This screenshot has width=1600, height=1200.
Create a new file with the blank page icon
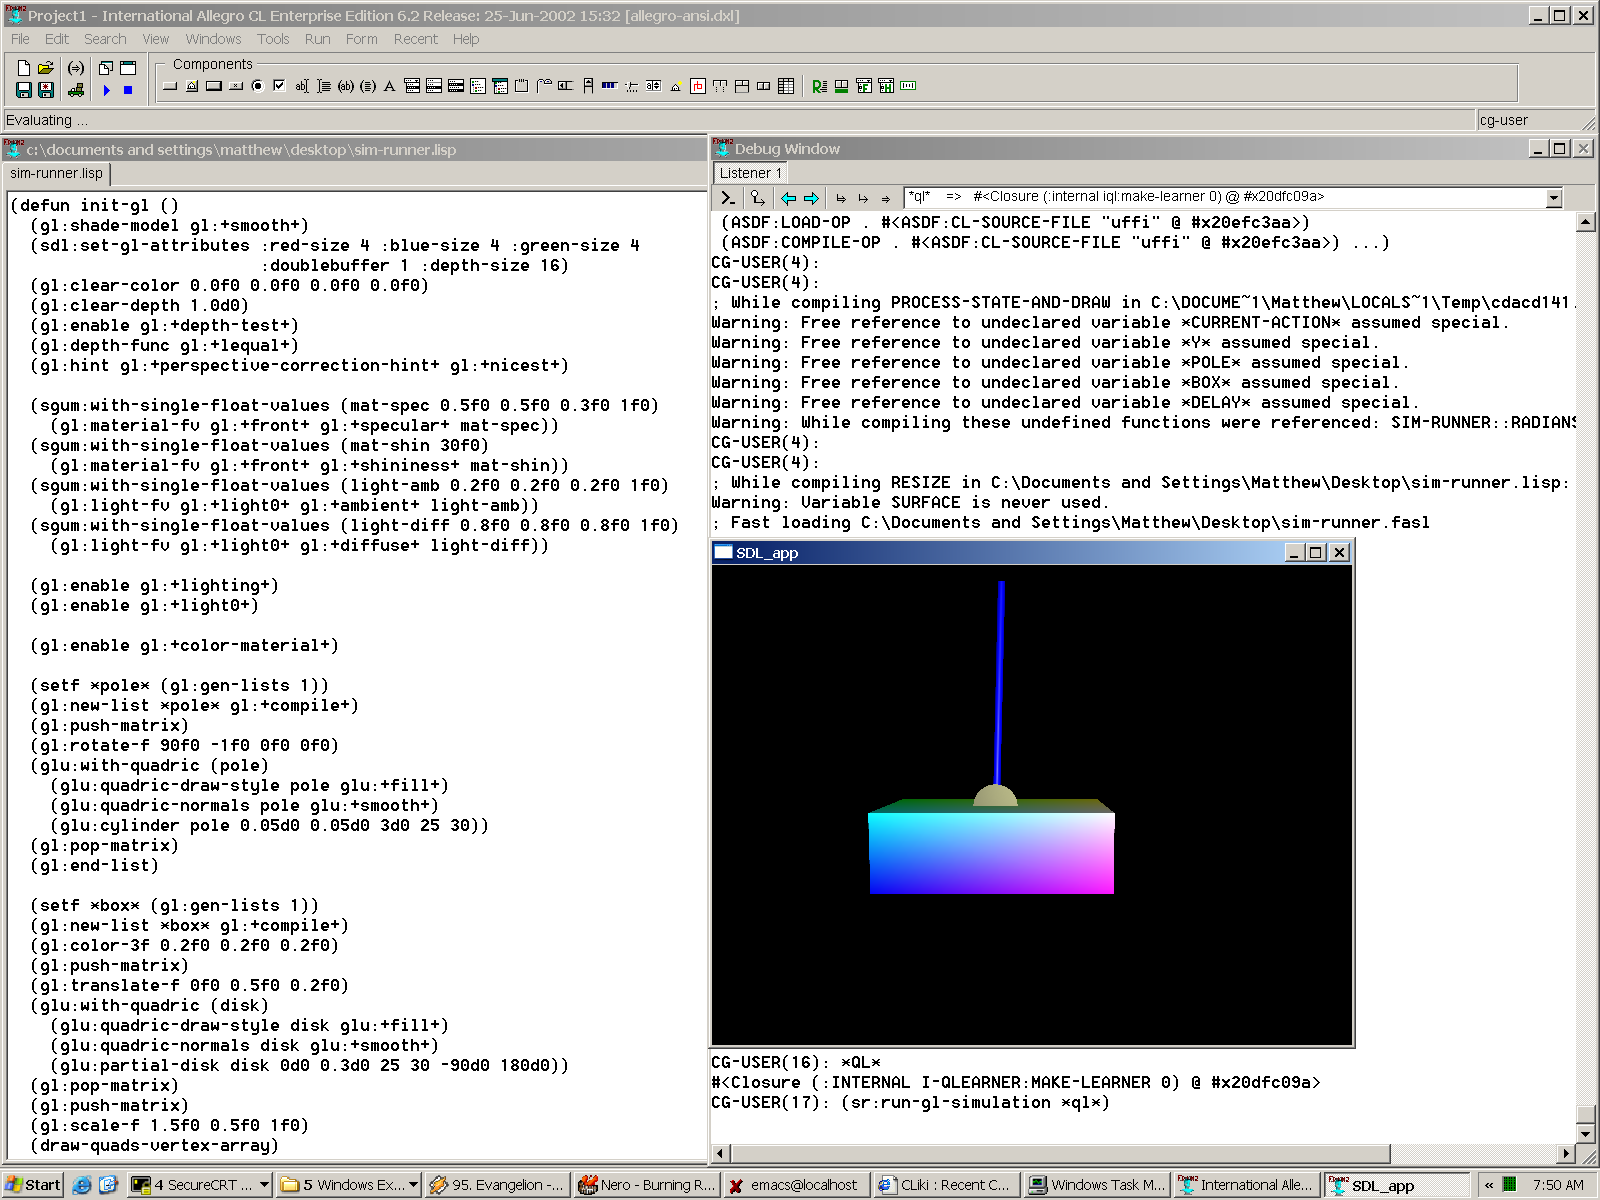(22, 66)
